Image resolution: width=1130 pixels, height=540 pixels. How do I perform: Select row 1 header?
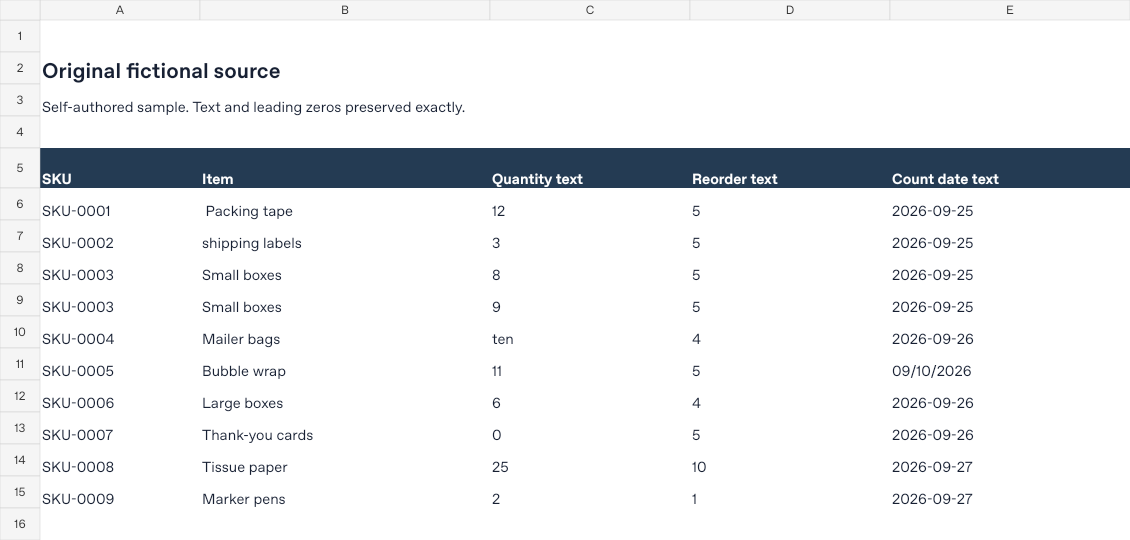click(x=20, y=36)
